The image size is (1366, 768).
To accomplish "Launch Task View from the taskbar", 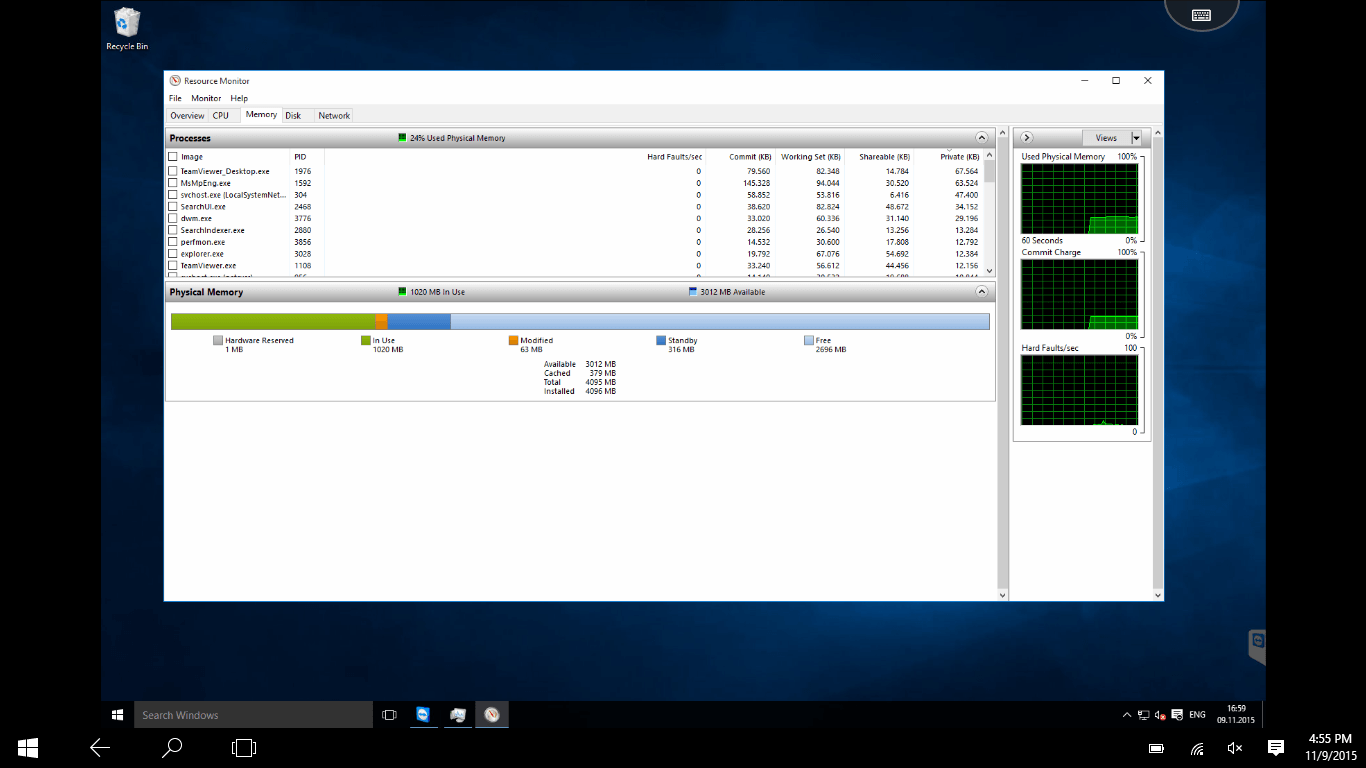I will coord(388,714).
